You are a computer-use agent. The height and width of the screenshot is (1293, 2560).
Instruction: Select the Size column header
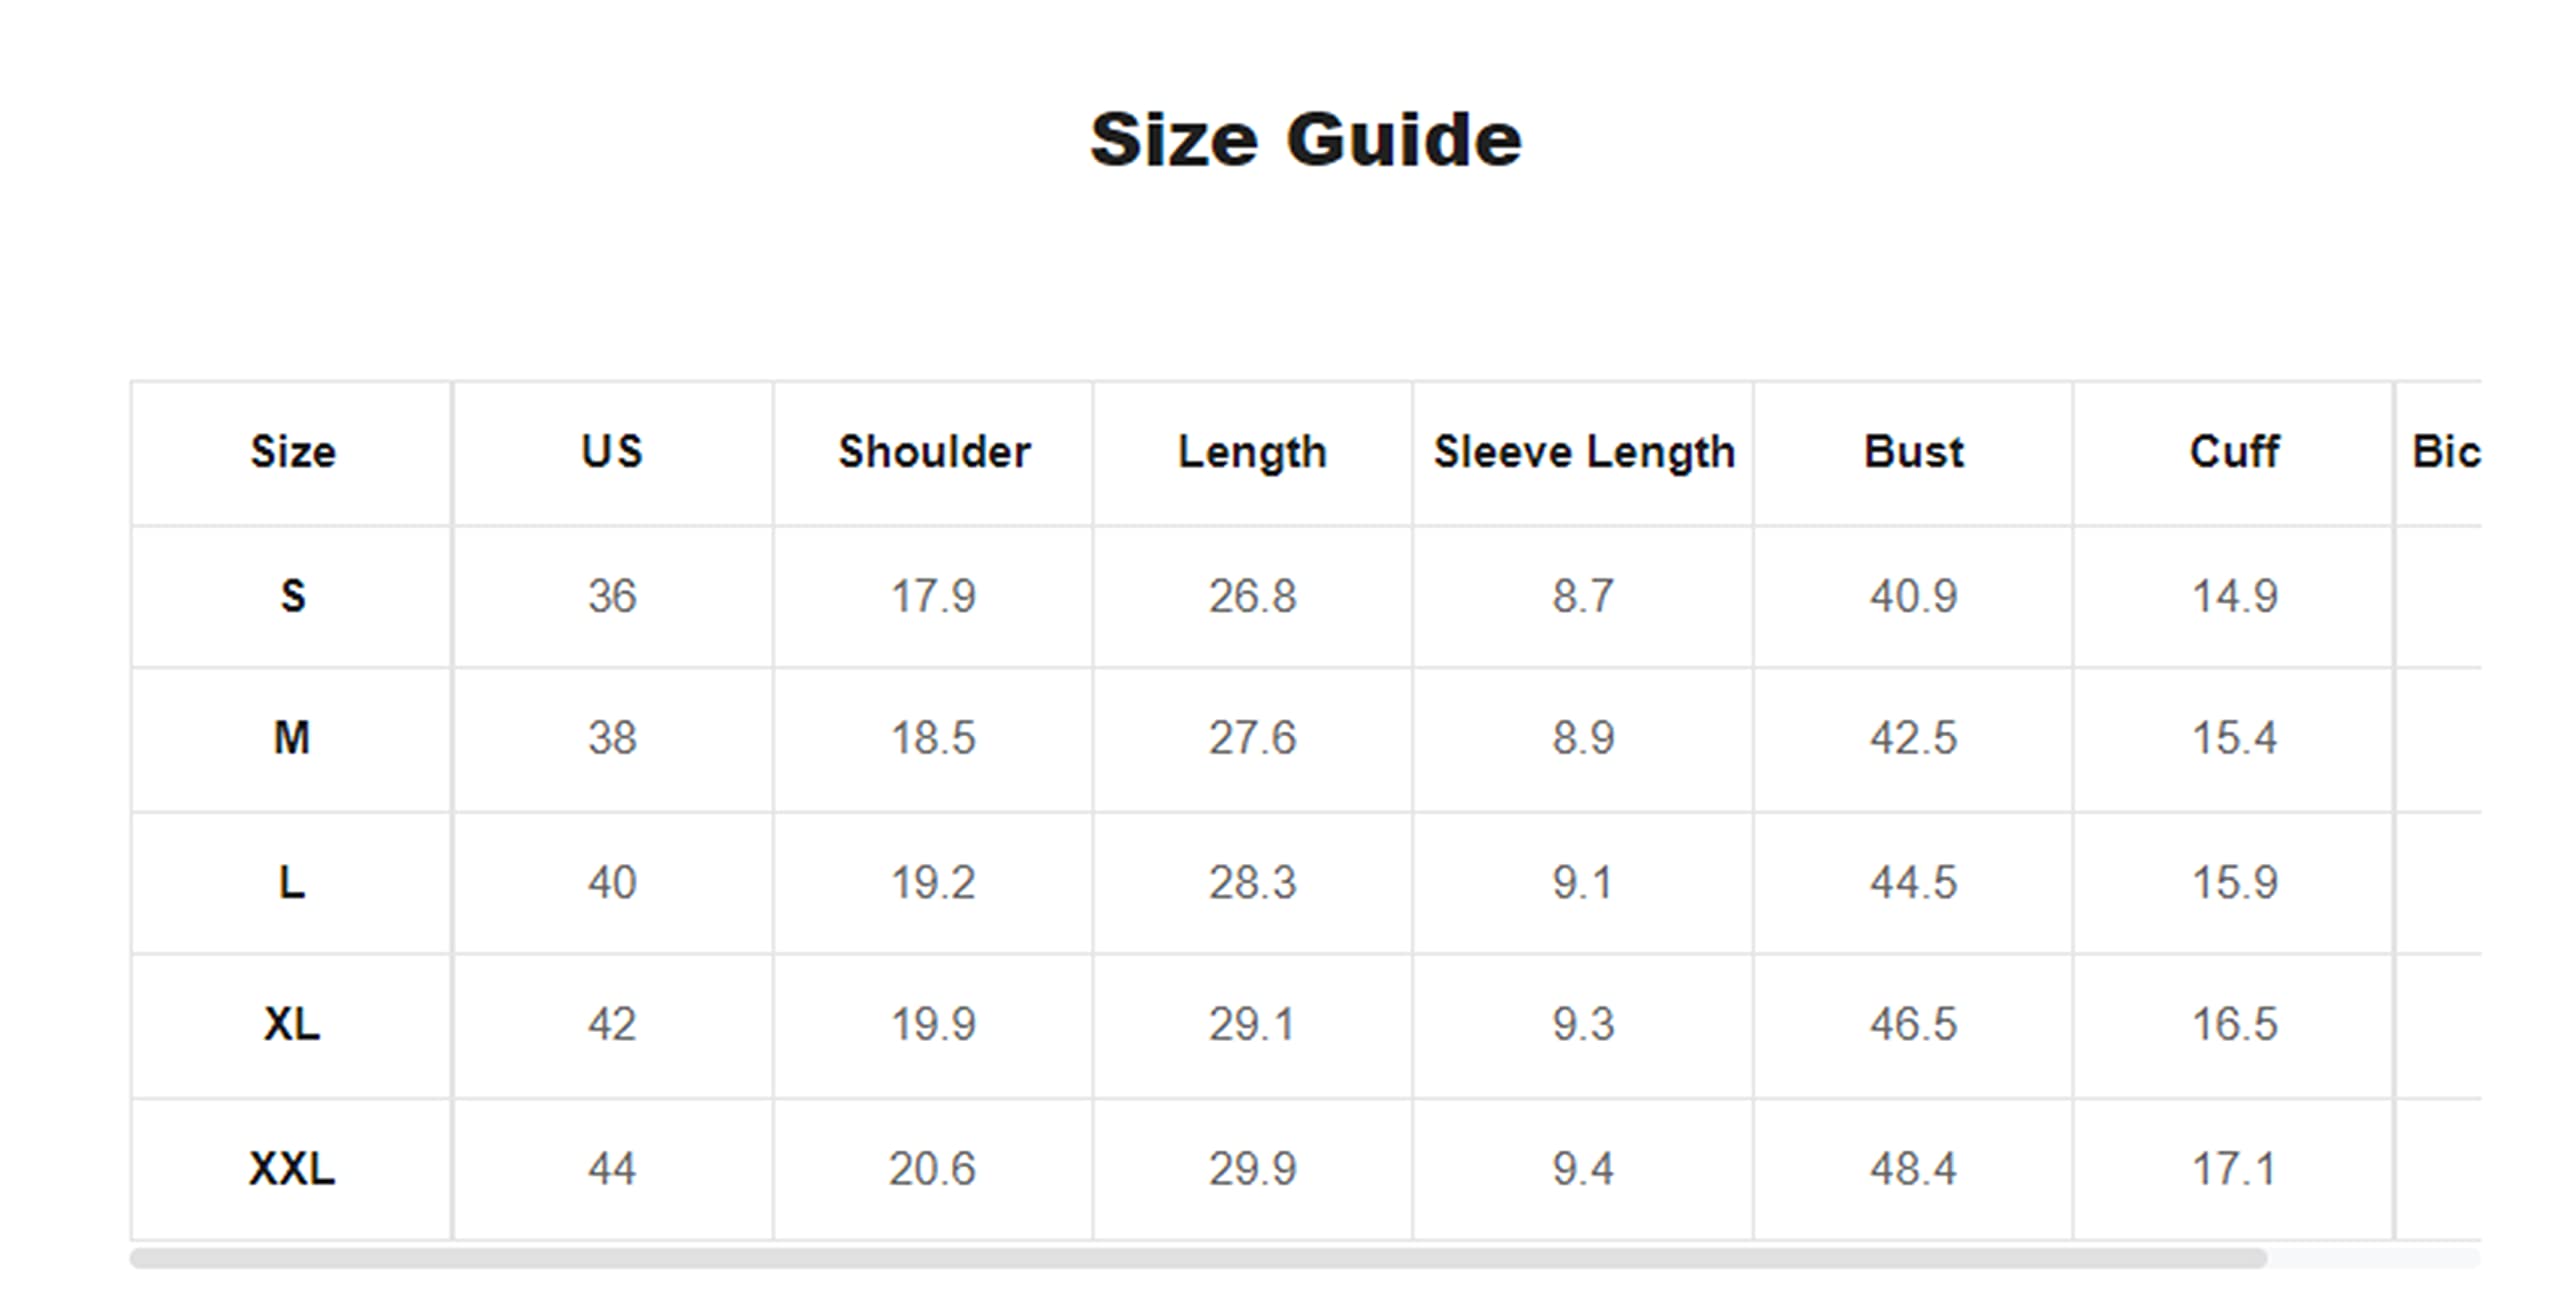click(292, 452)
